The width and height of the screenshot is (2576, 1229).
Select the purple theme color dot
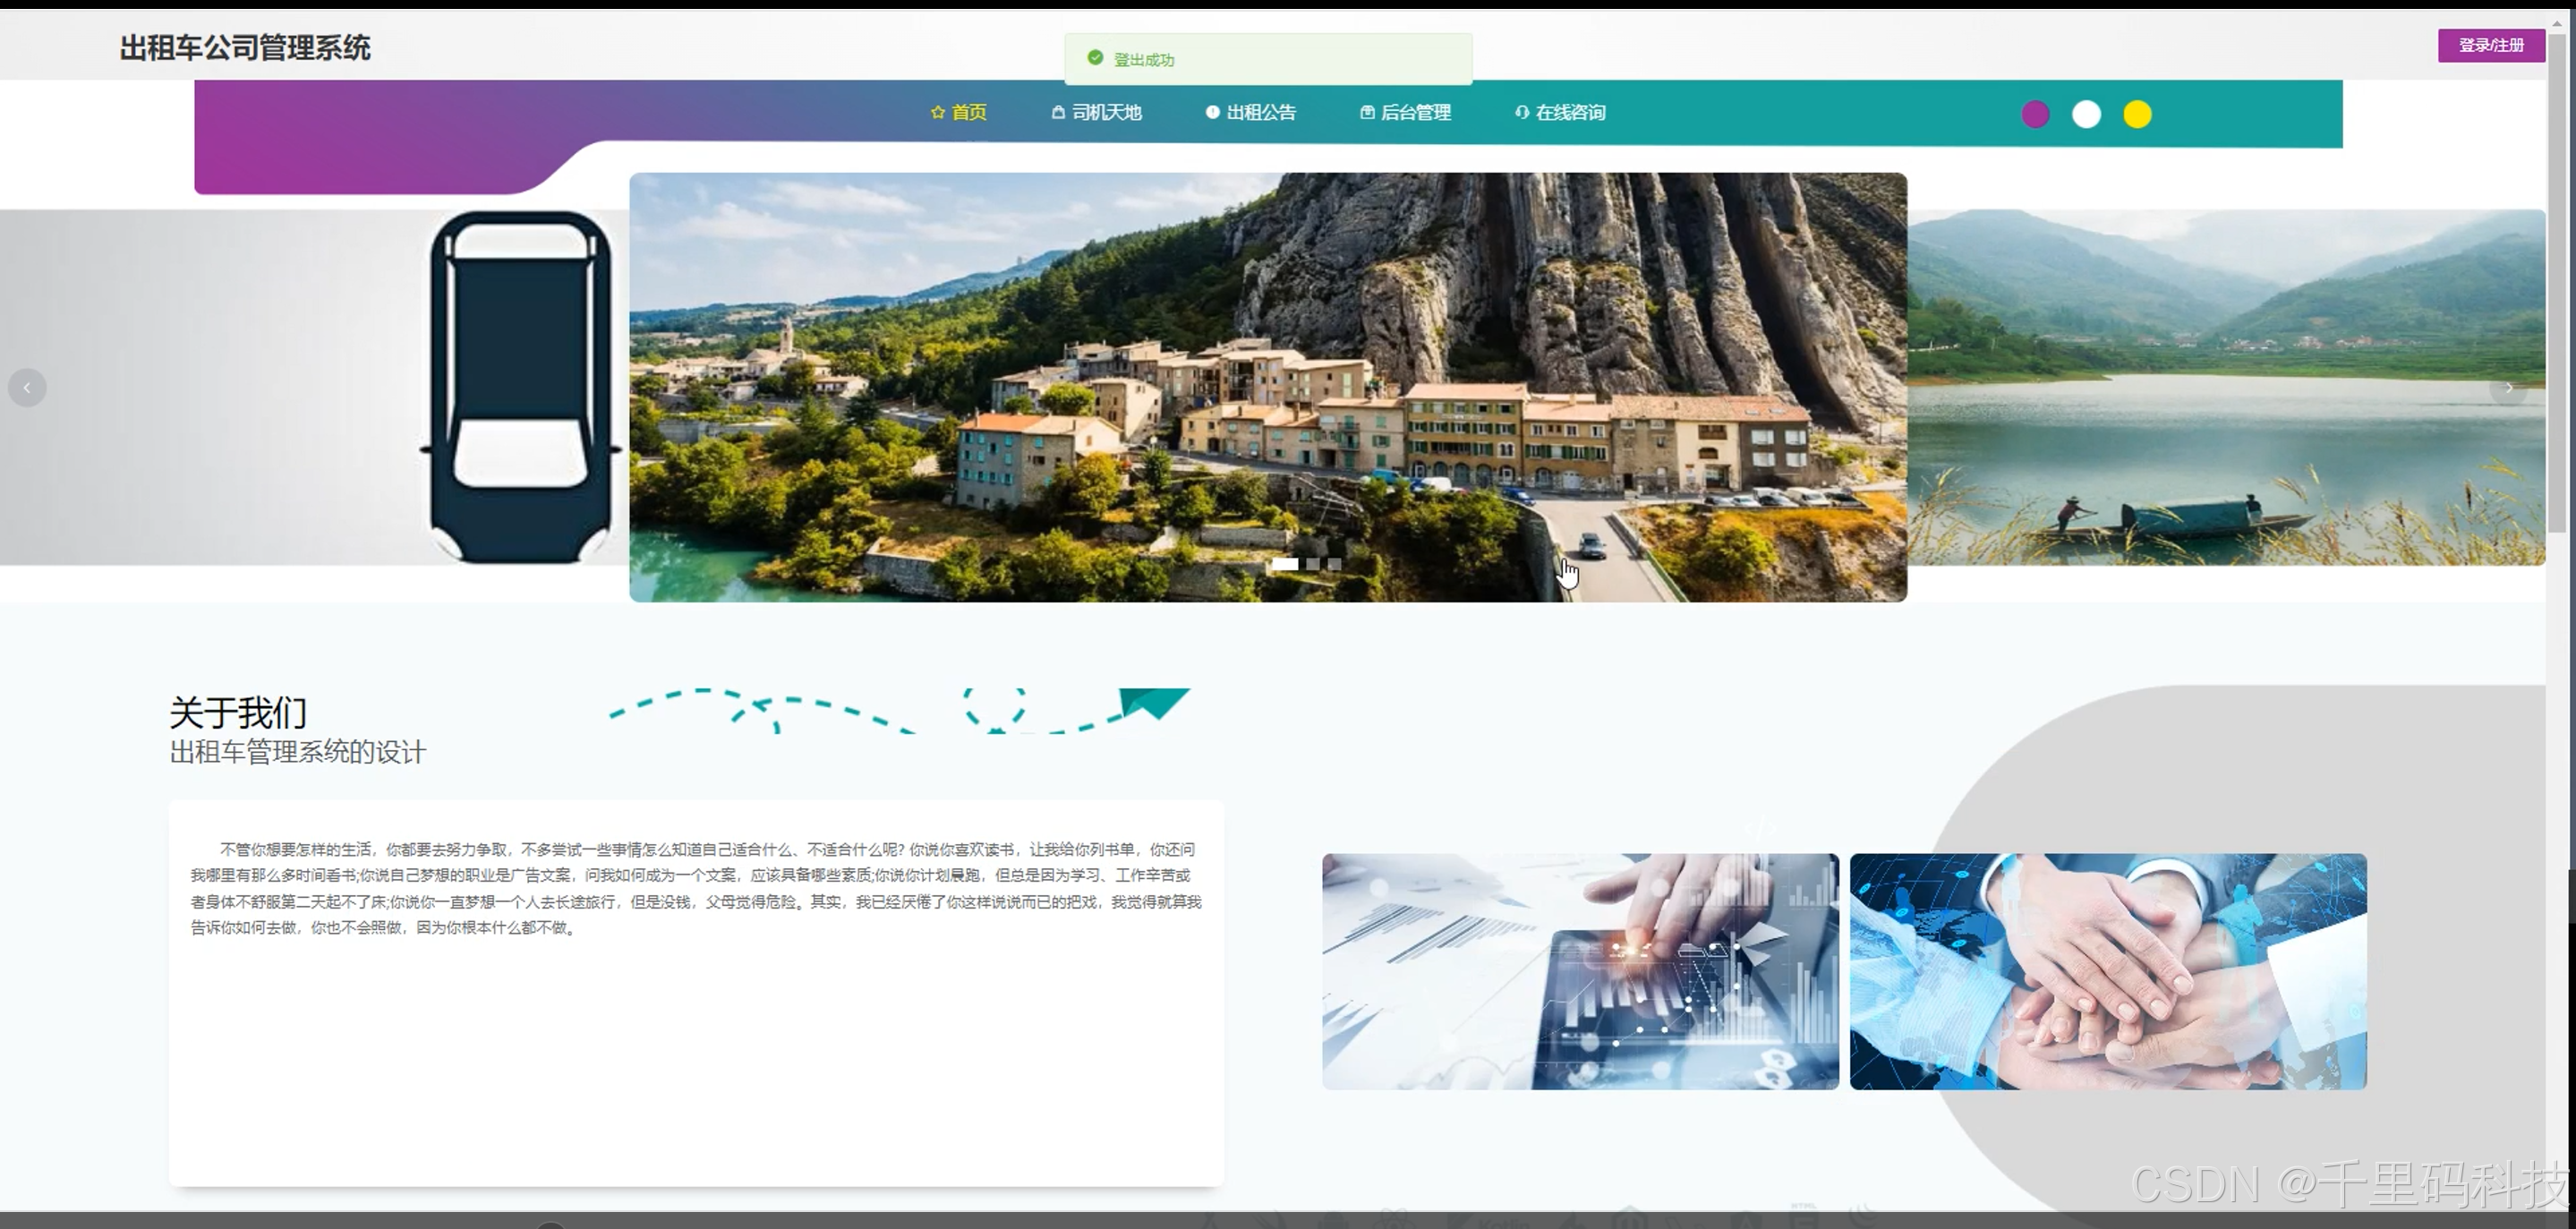click(x=2035, y=114)
